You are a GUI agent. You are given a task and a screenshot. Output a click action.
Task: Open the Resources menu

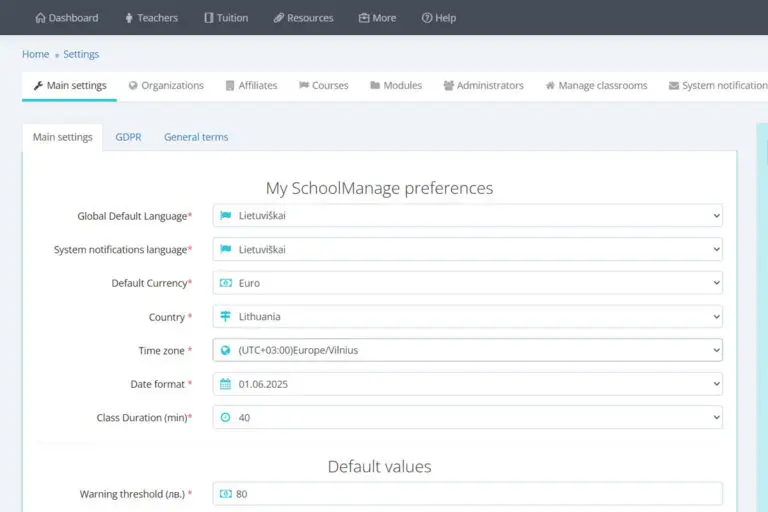click(303, 18)
